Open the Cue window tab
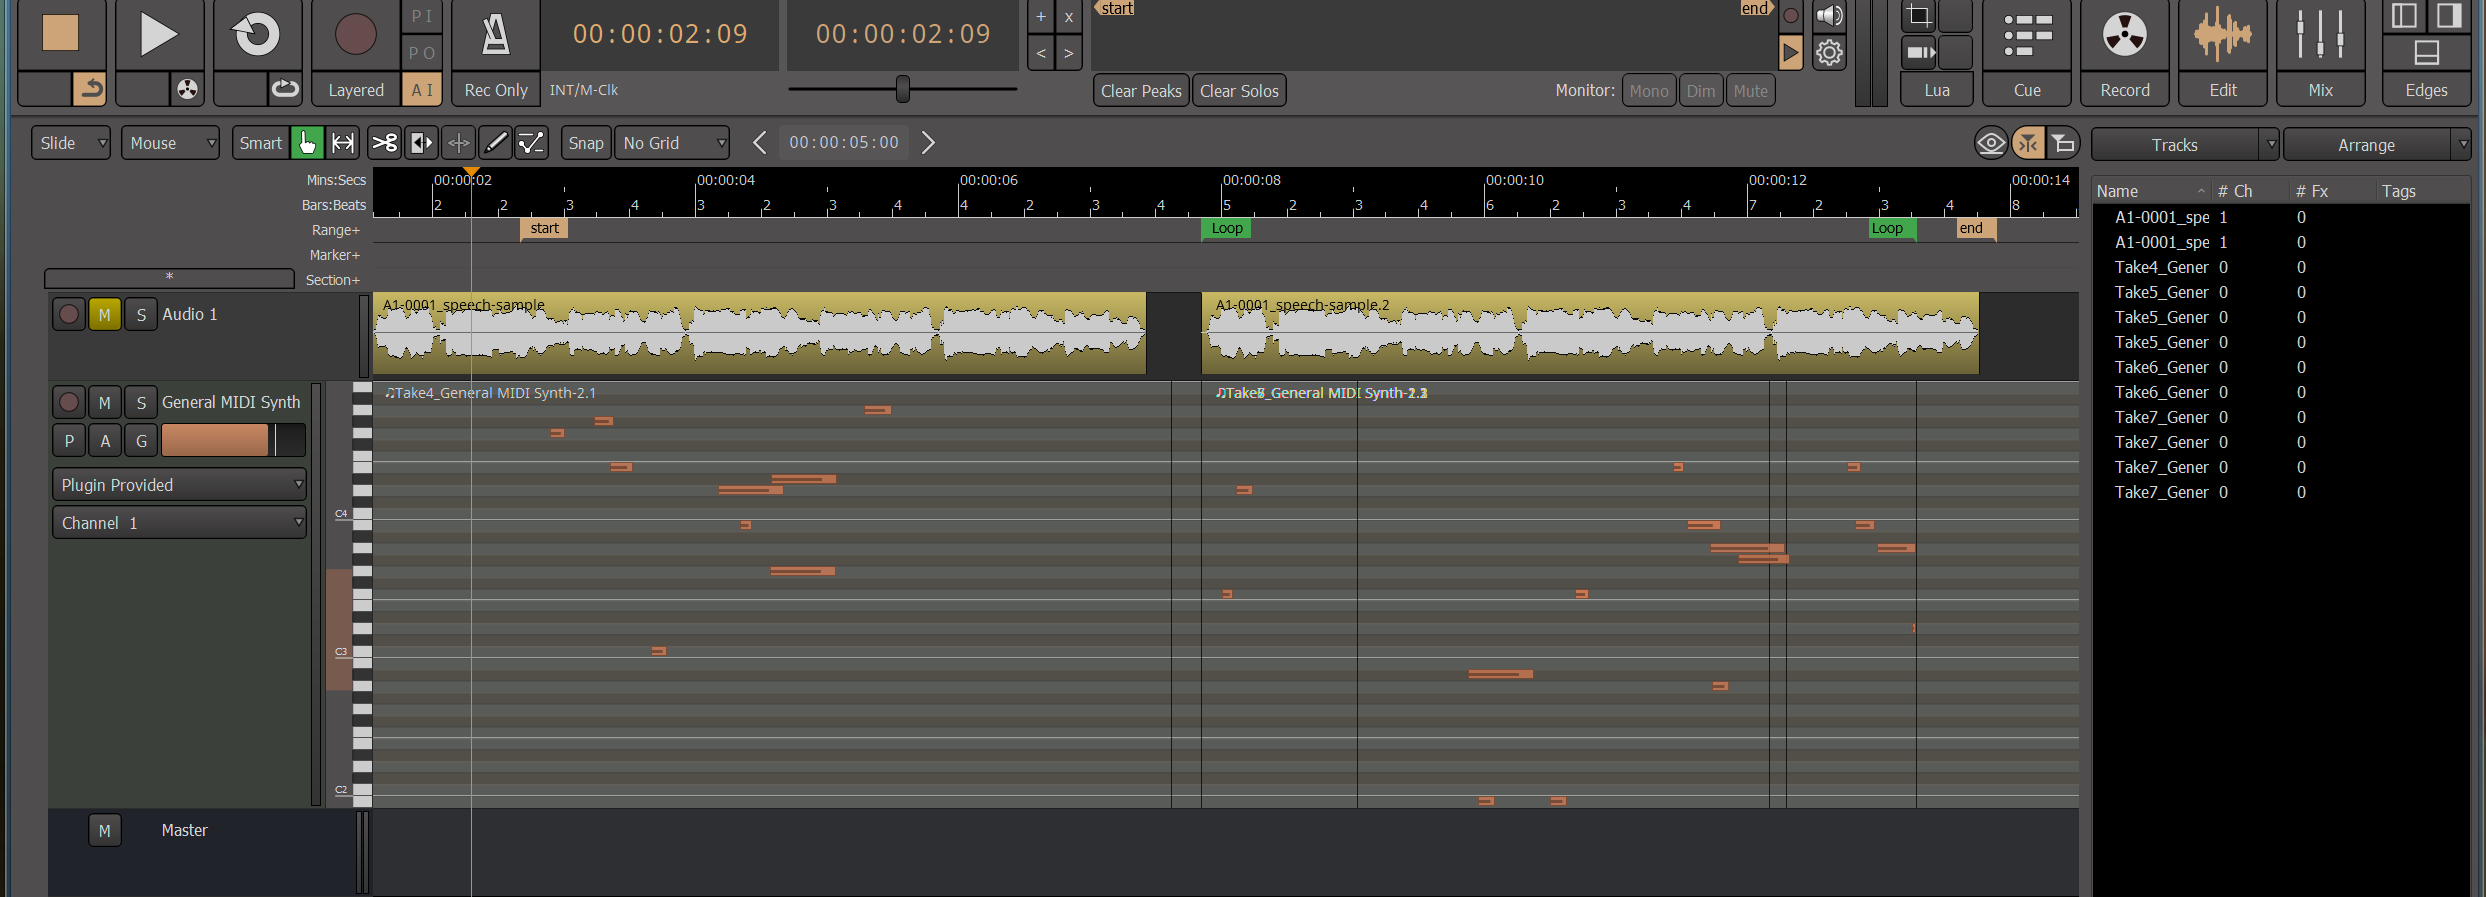2486x897 pixels. click(2026, 52)
